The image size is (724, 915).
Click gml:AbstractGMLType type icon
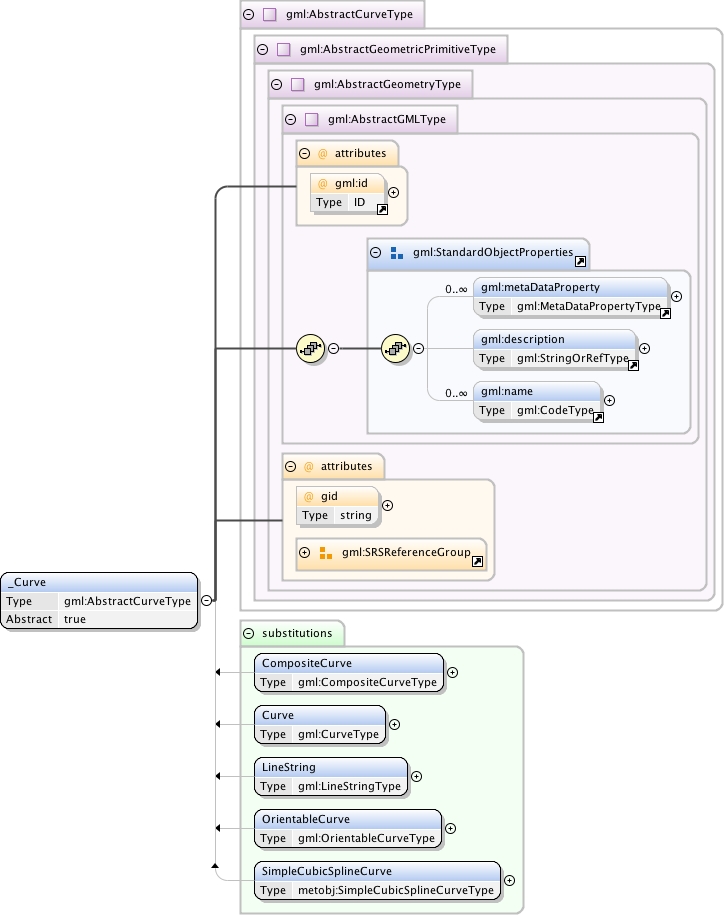pyautogui.click(x=312, y=120)
